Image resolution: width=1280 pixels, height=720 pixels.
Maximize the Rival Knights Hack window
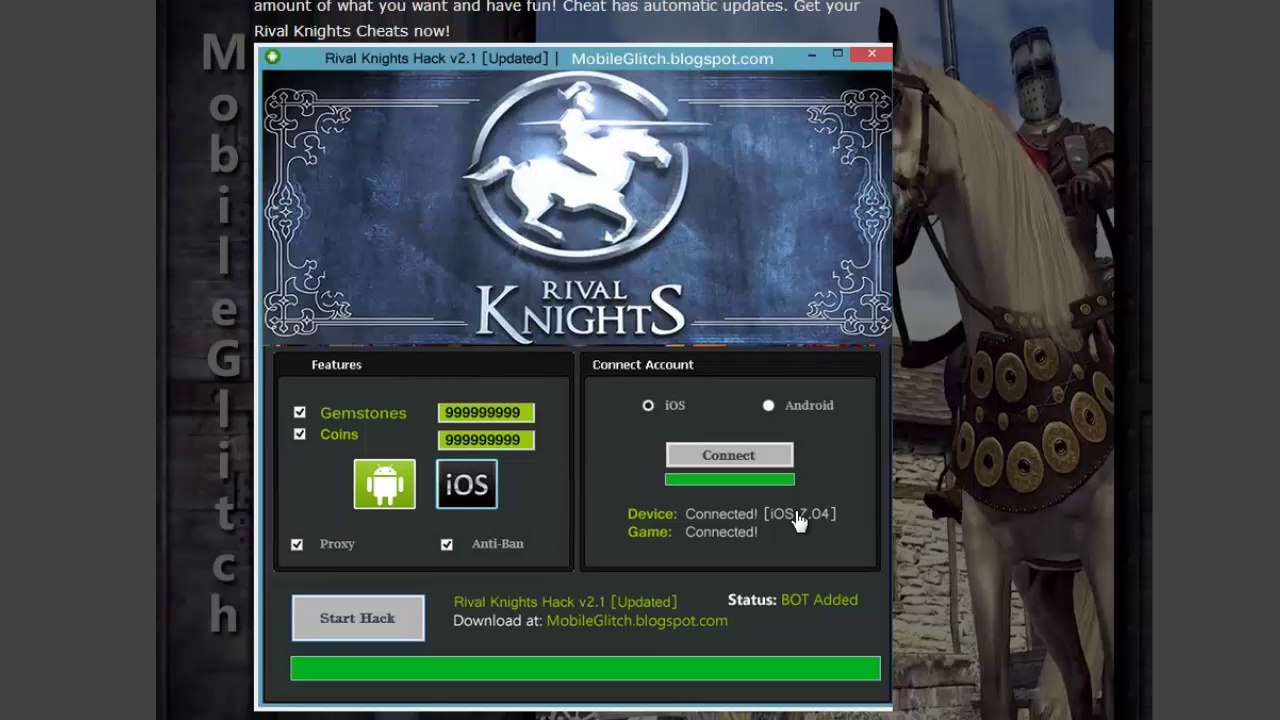[838, 54]
